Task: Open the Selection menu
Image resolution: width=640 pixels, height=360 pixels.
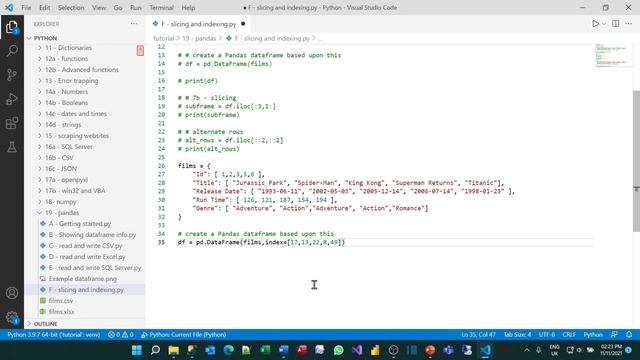Action: [71, 7]
